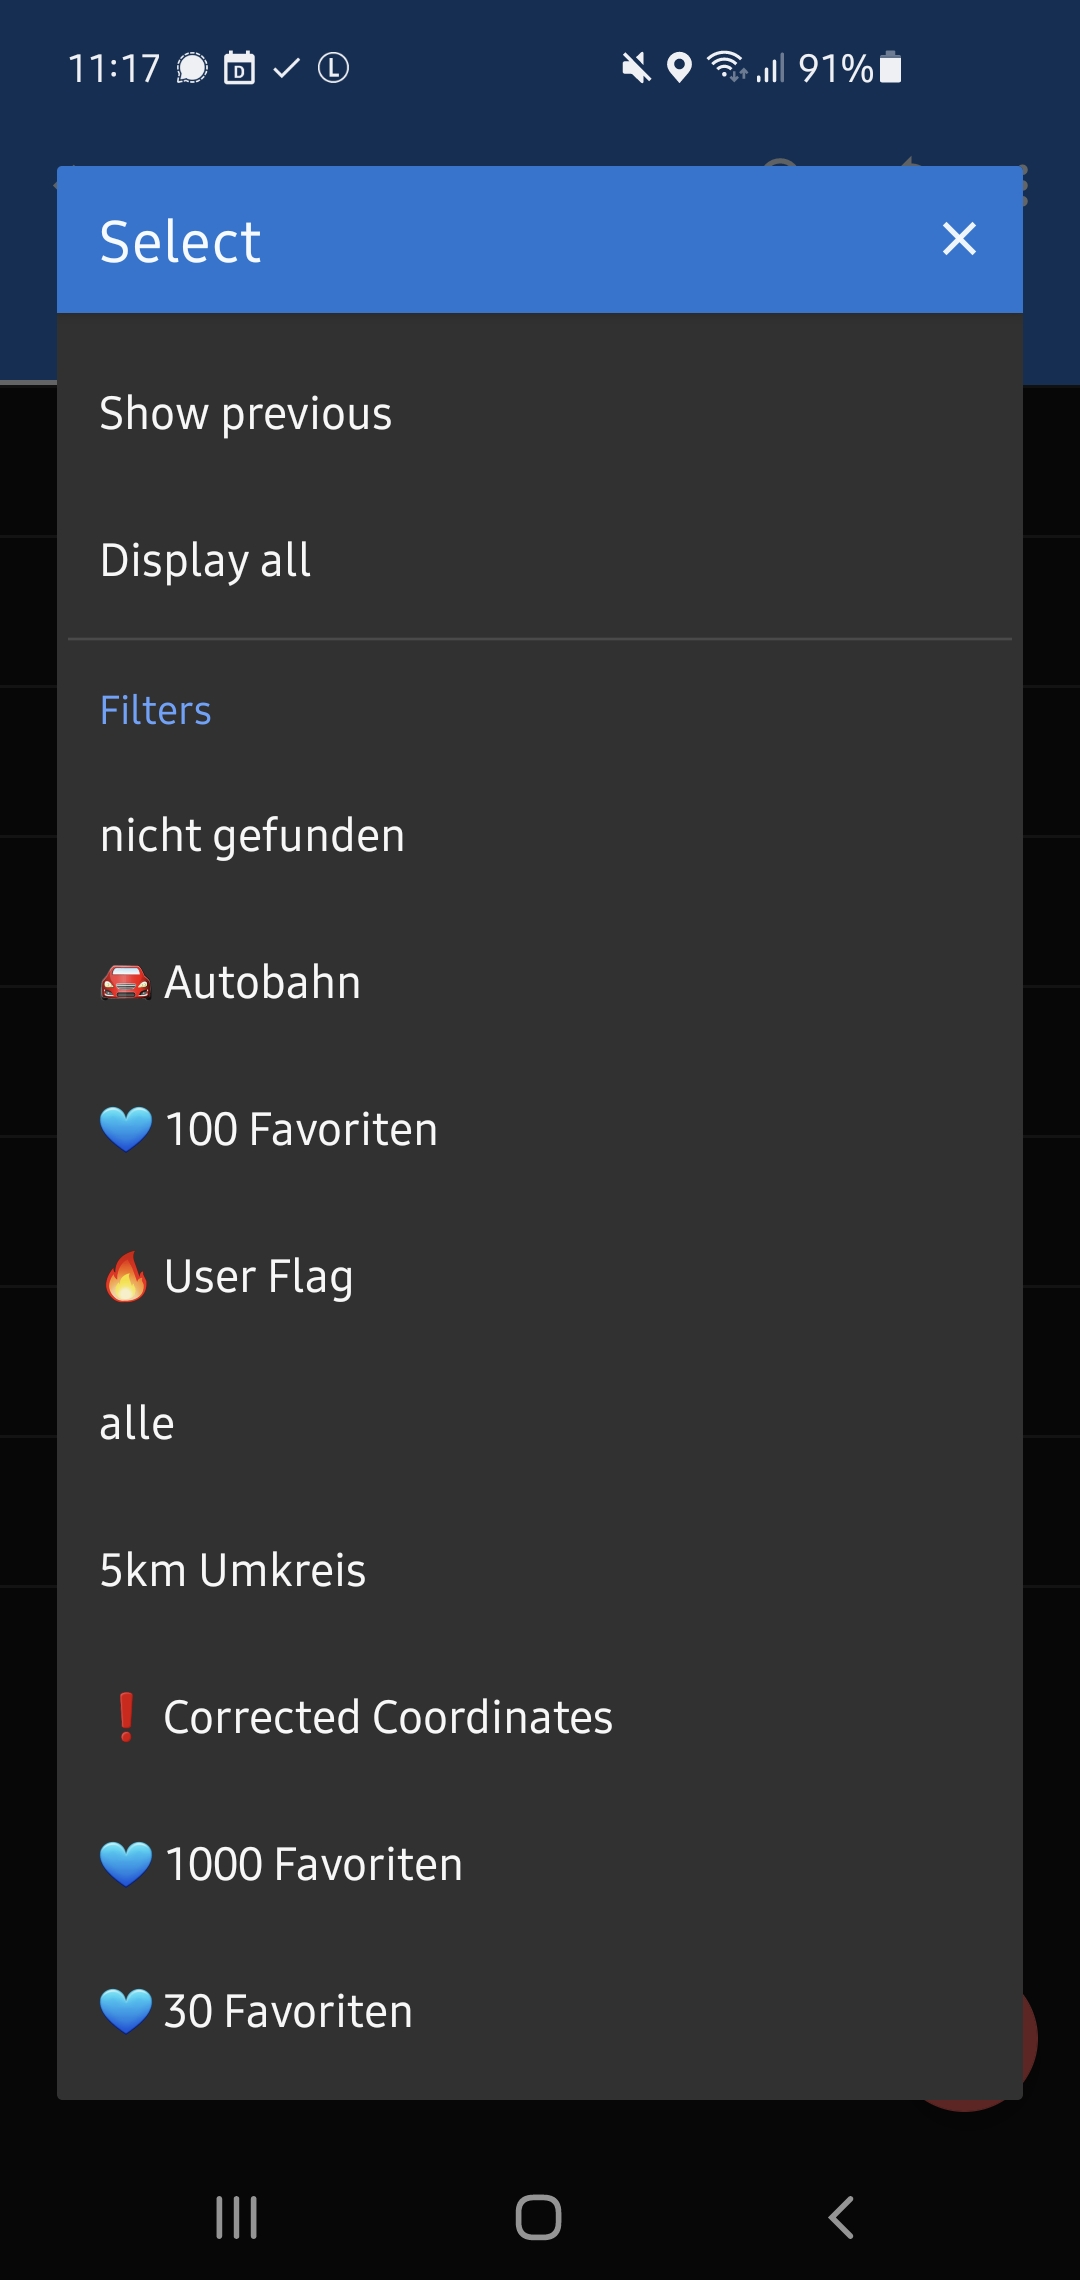Viewport: 1080px width, 2280px height.
Task: Tap the red car Autobahn icon
Action: point(126,983)
